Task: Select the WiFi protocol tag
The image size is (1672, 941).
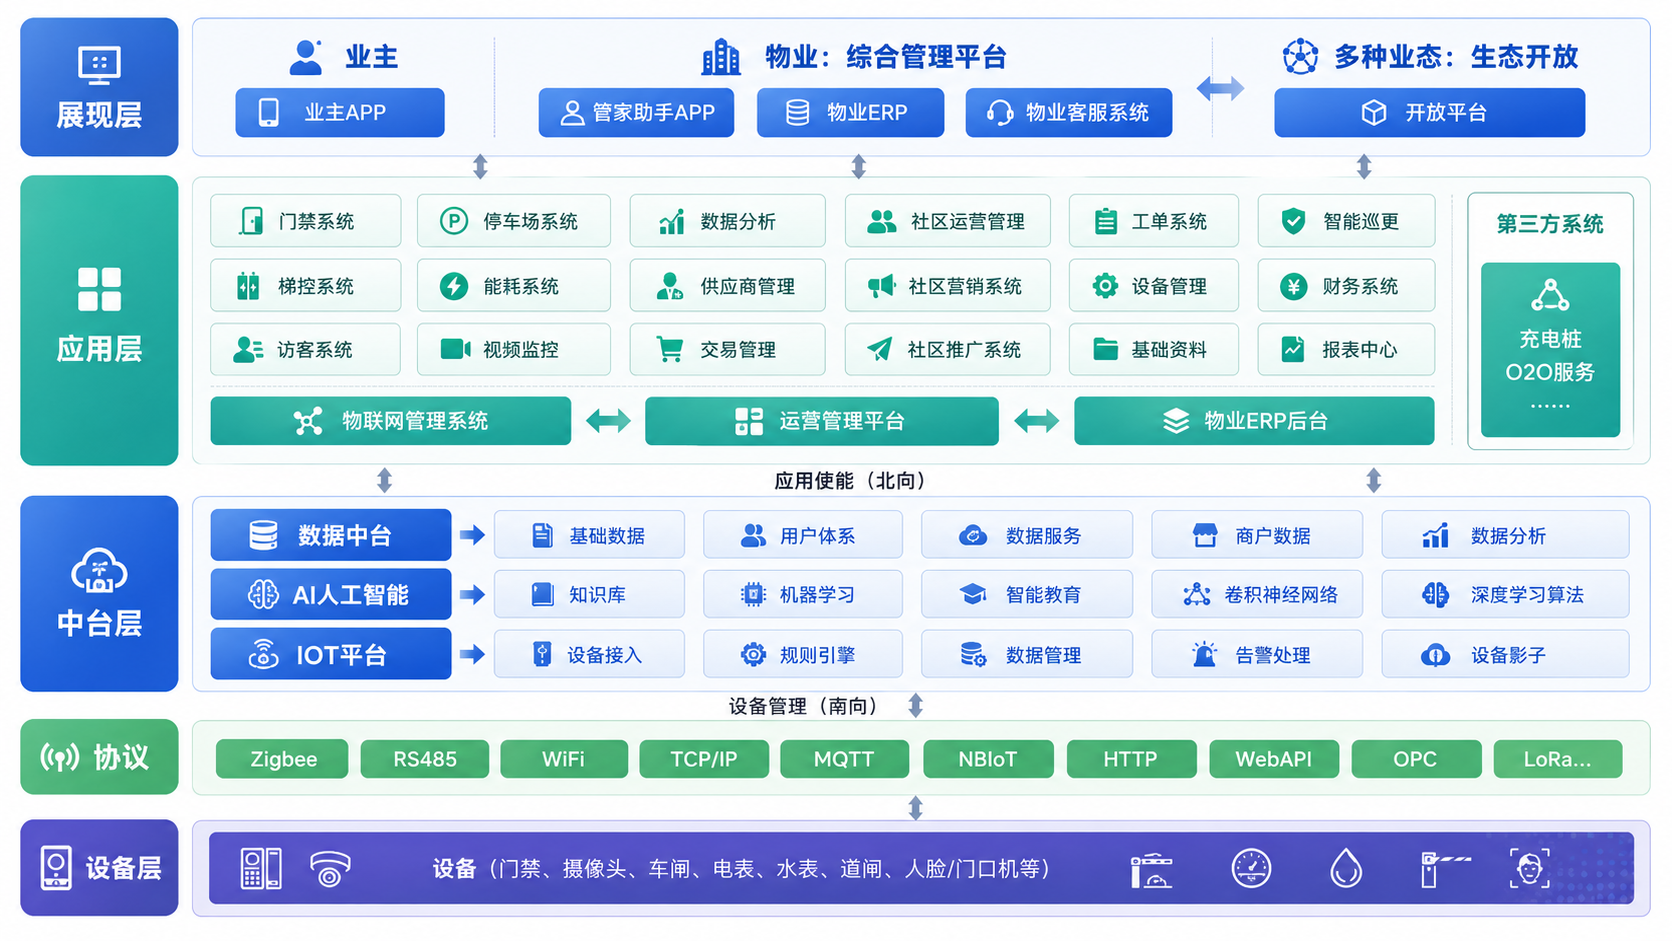Action: coord(564,759)
